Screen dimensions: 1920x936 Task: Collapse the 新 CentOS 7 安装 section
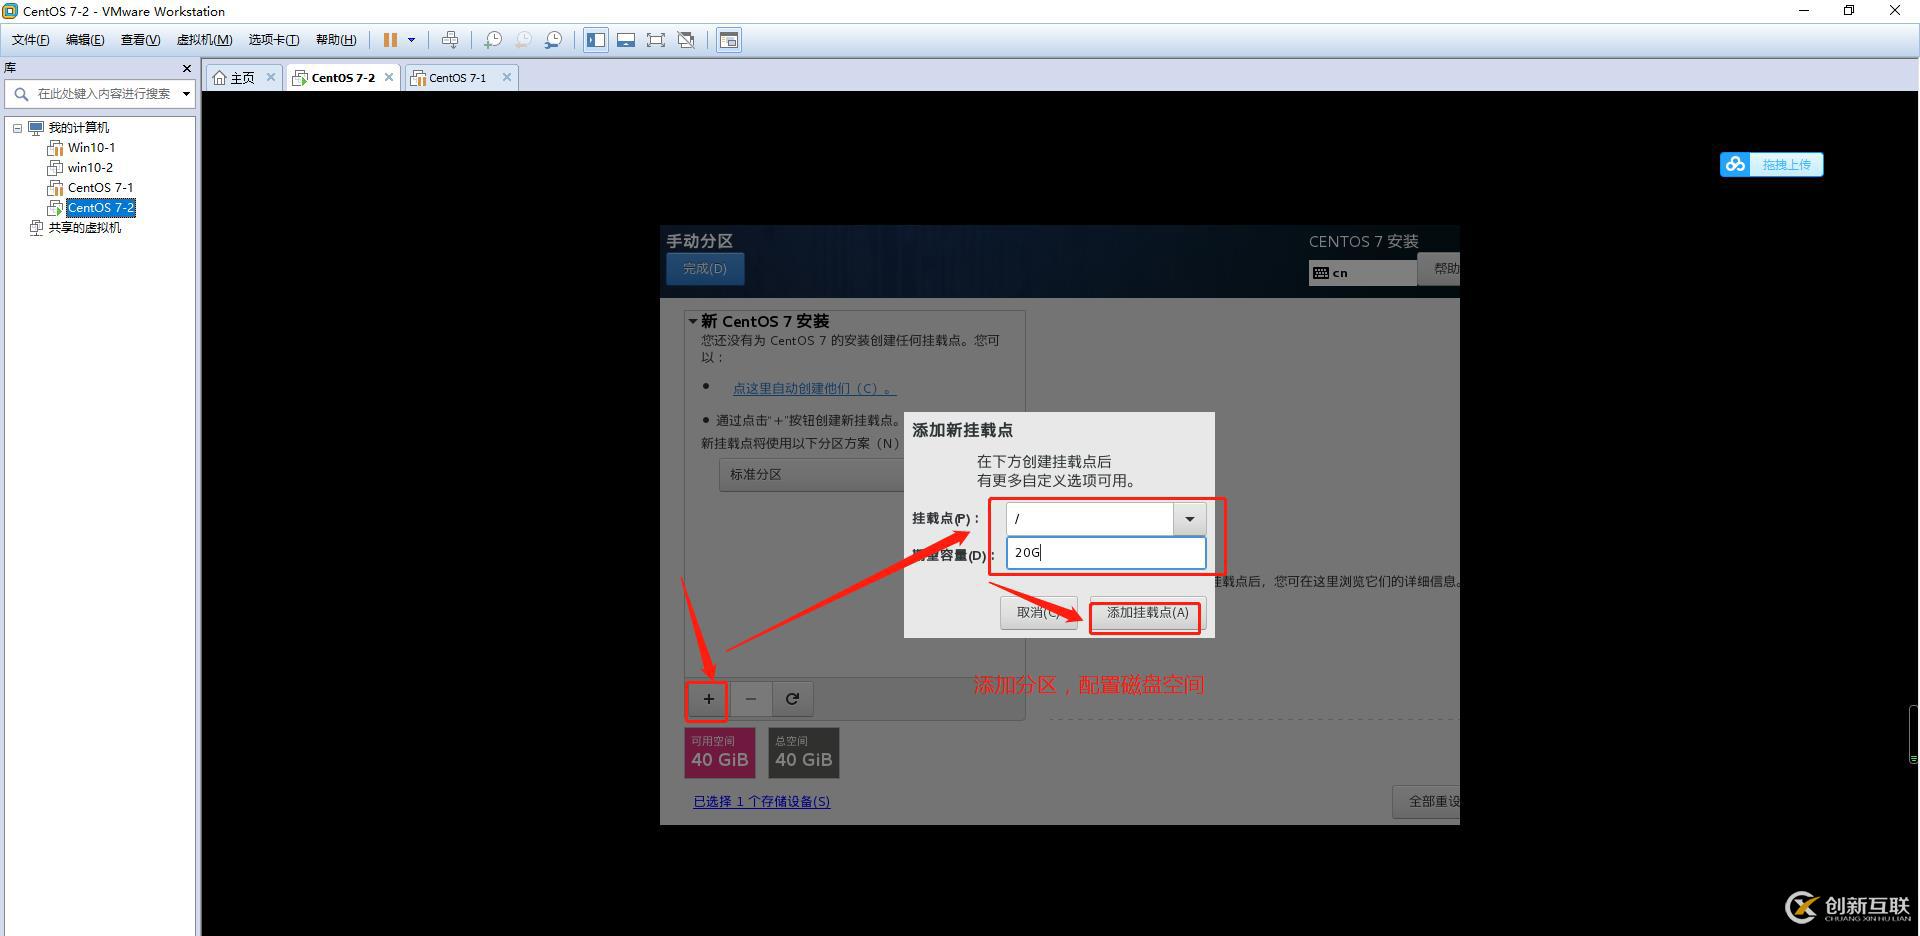693,321
